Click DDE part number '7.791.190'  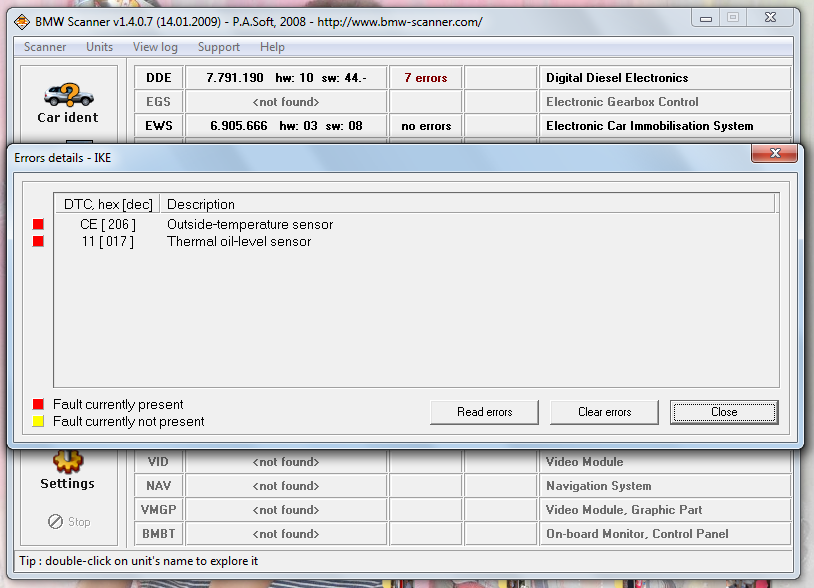[235, 78]
